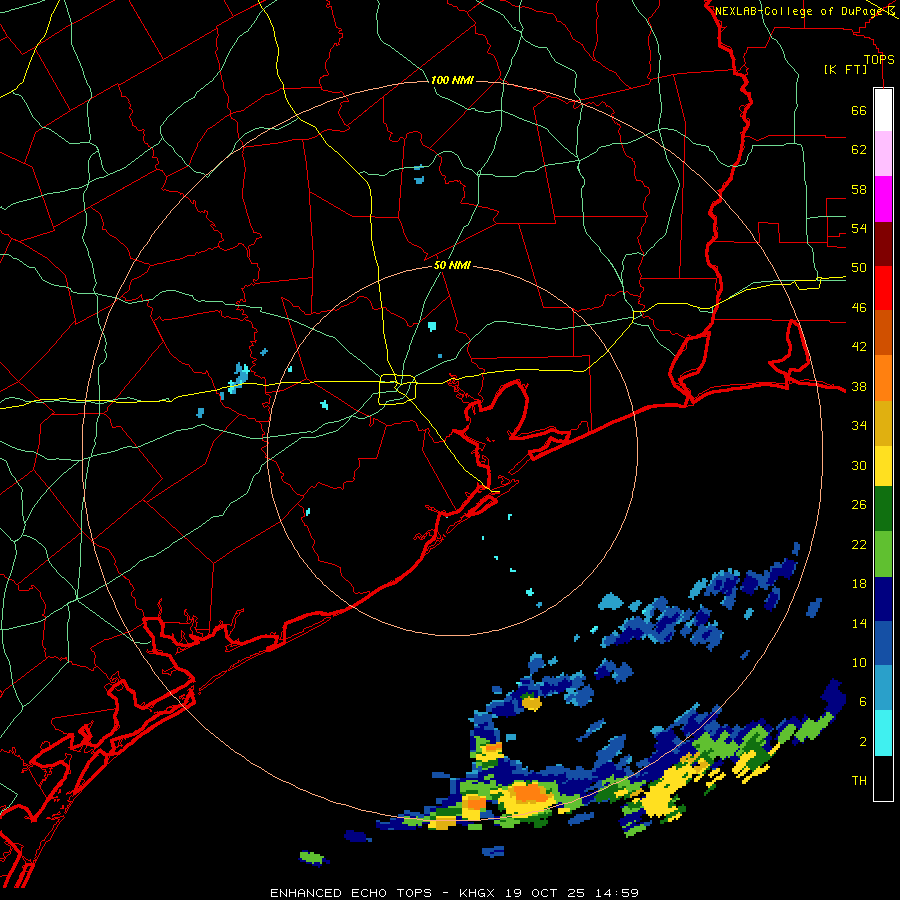Click the bright red legend swatch

pos(883,288)
